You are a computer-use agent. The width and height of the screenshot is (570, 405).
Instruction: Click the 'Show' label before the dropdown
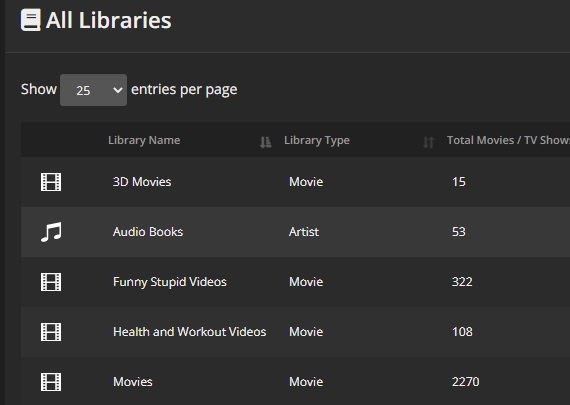click(39, 89)
